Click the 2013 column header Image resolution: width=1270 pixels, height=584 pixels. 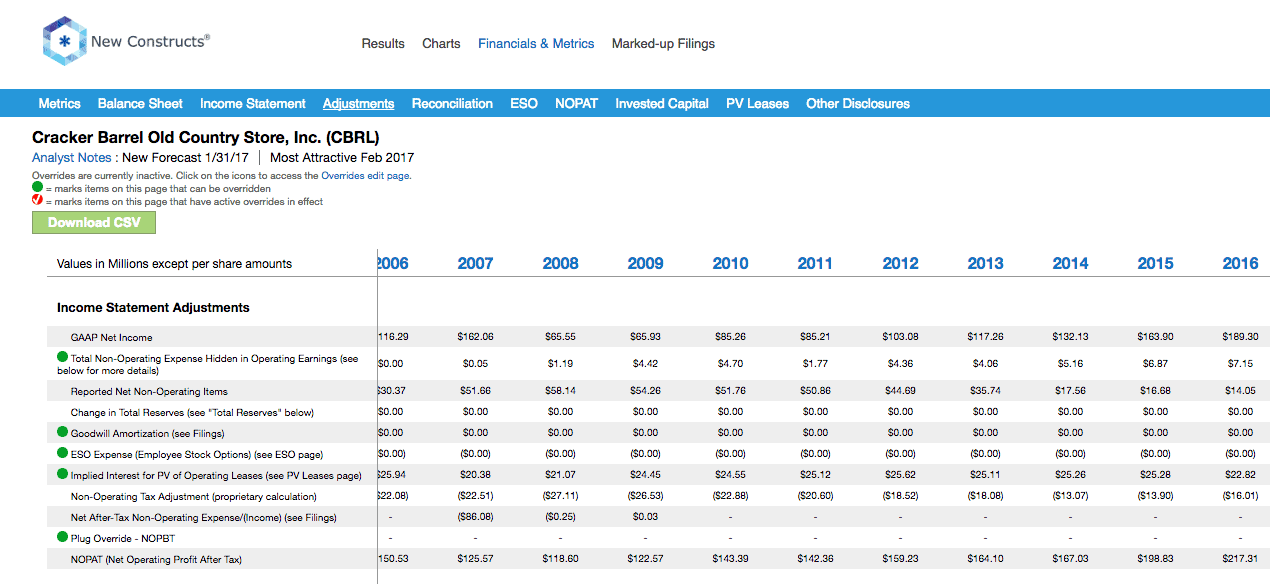click(985, 263)
